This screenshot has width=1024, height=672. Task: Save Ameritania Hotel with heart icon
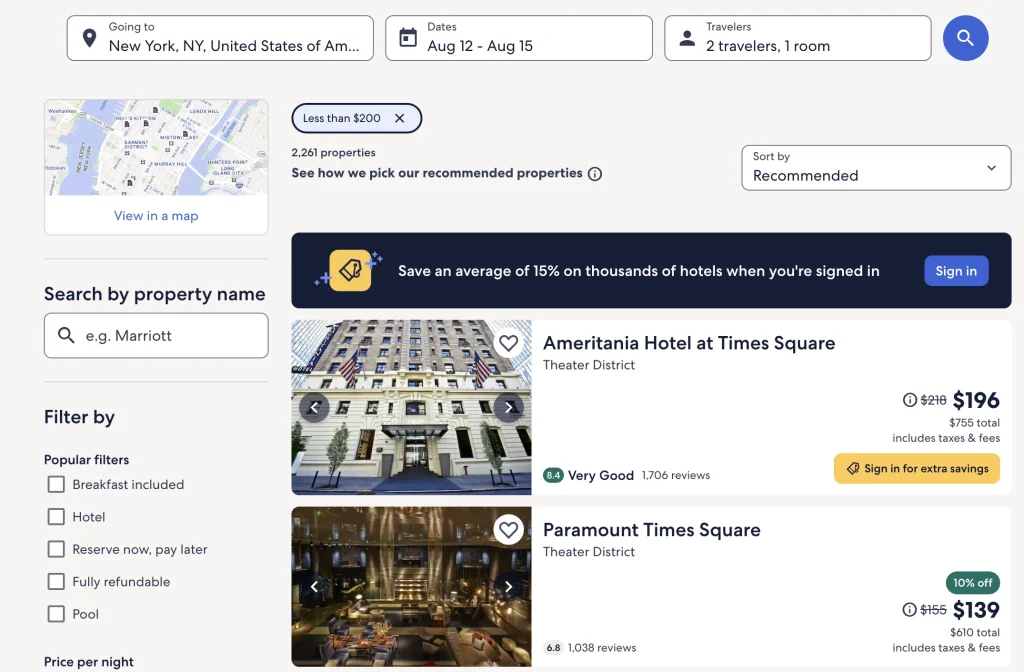[508, 343]
